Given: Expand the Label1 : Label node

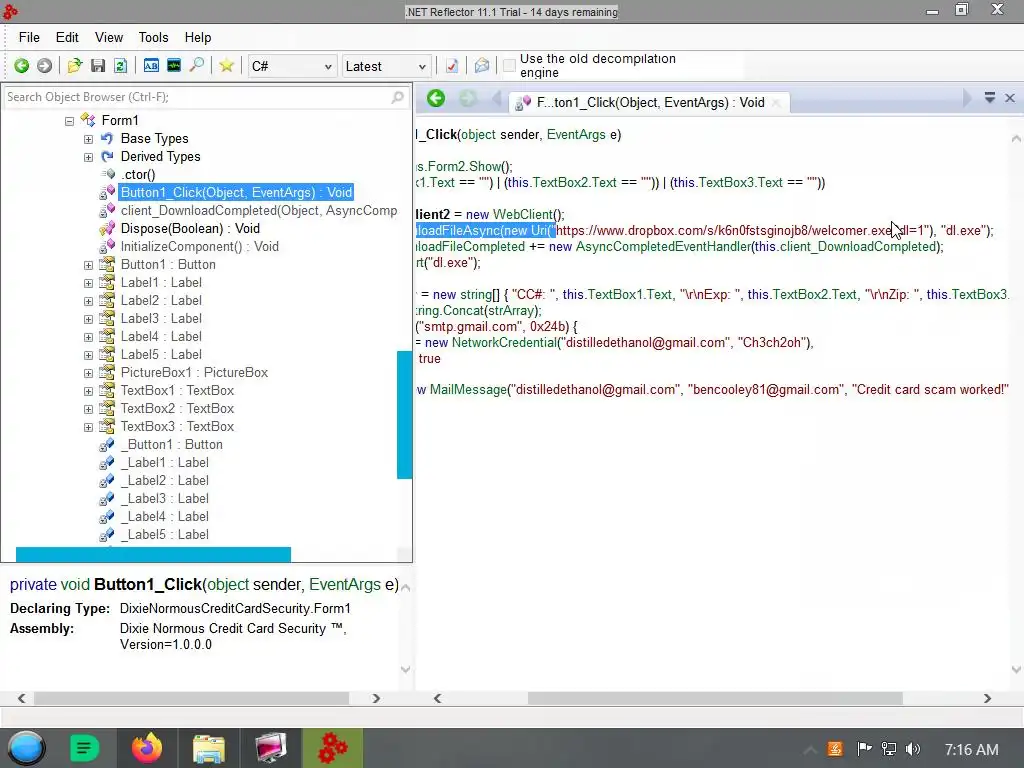Looking at the screenshot, I should (88, 283).
